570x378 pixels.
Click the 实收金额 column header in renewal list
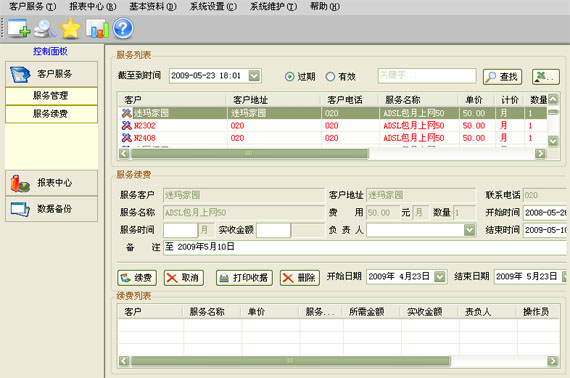pyautogui.click(x=429, y=312)
